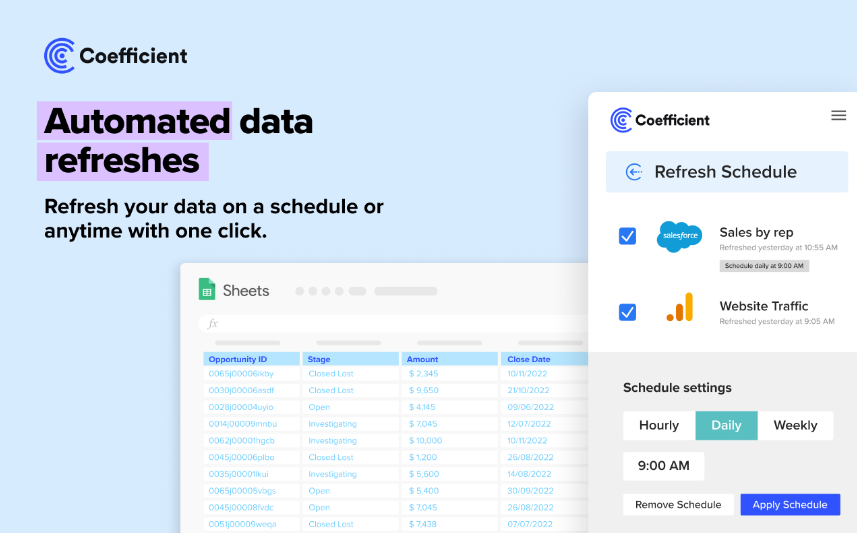
Task: Click the Google Analytics bar chart icon
Action: click(x=680, y=307)
